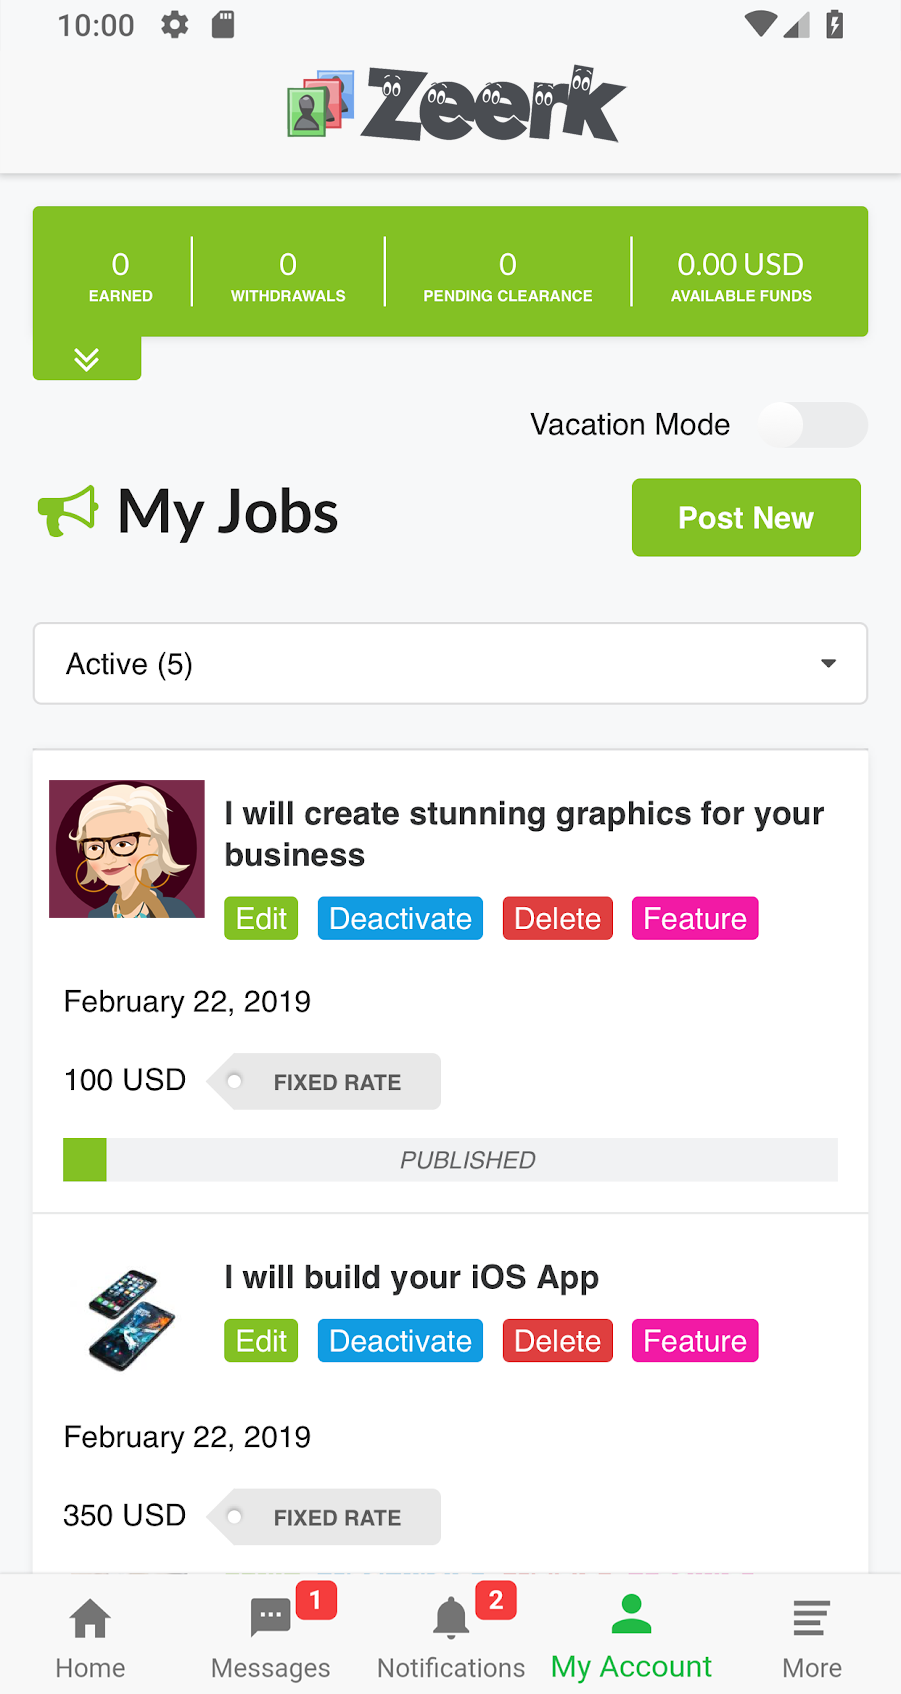The image size is (901, 1694).
Task: Click the Published progress bar
Action: pos(450,1160)
